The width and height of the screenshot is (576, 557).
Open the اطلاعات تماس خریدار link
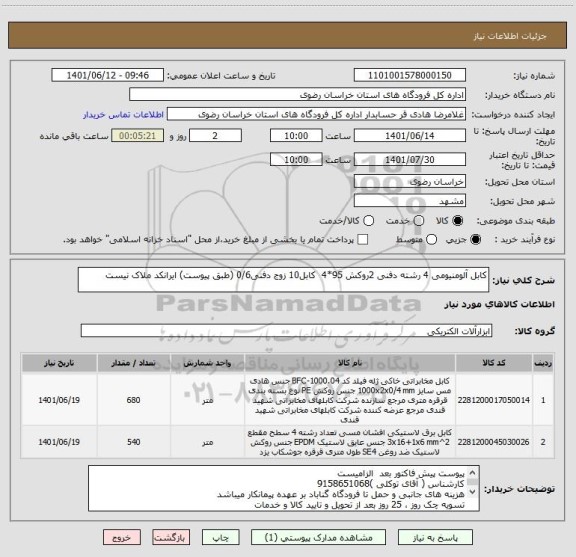123,115
